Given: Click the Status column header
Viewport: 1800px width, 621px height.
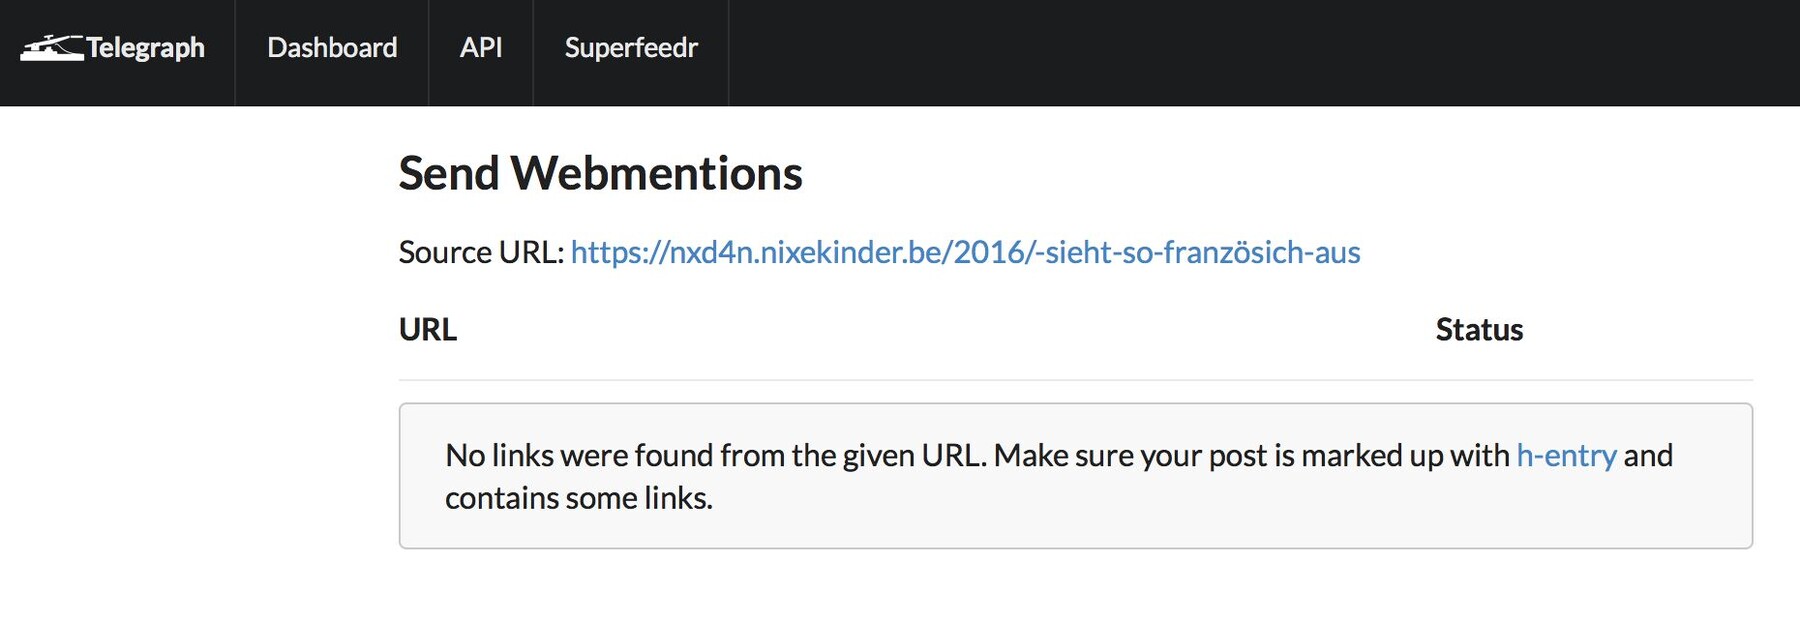Looking at the screenshot, I should pyautogui.click(x=1479, y=330).
